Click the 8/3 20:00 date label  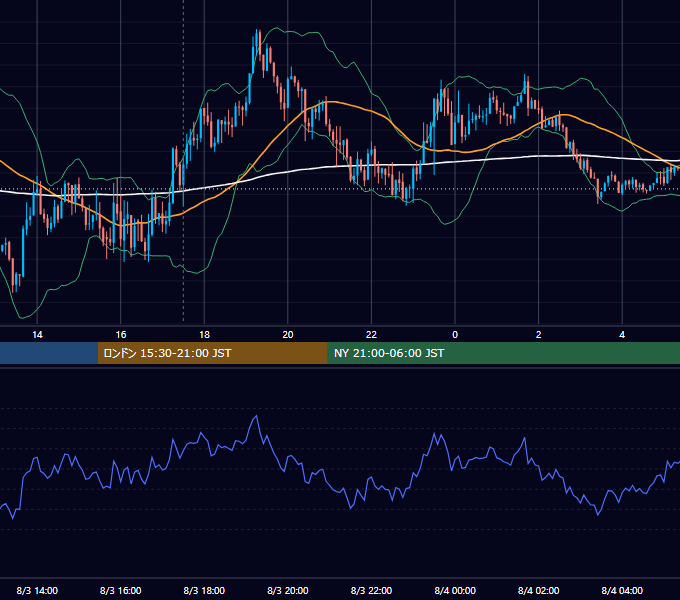coord(288,590)
